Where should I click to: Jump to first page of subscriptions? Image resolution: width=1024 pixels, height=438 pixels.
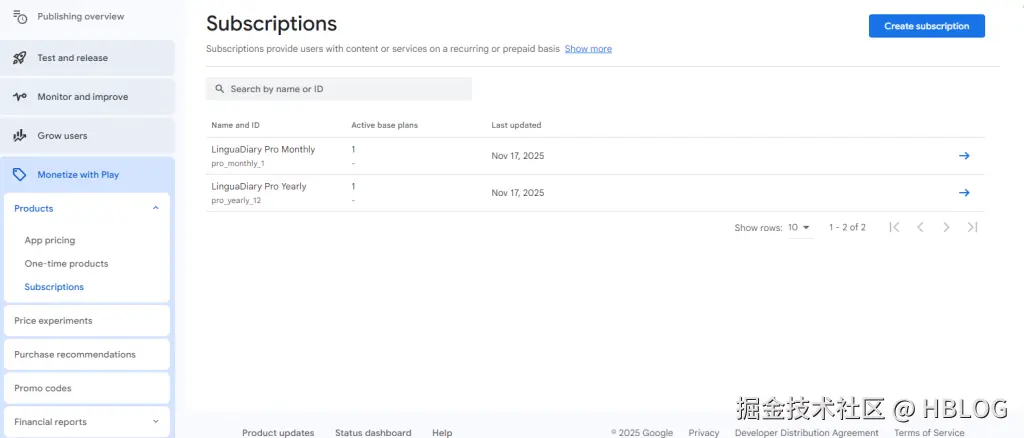tap(894, 228)
